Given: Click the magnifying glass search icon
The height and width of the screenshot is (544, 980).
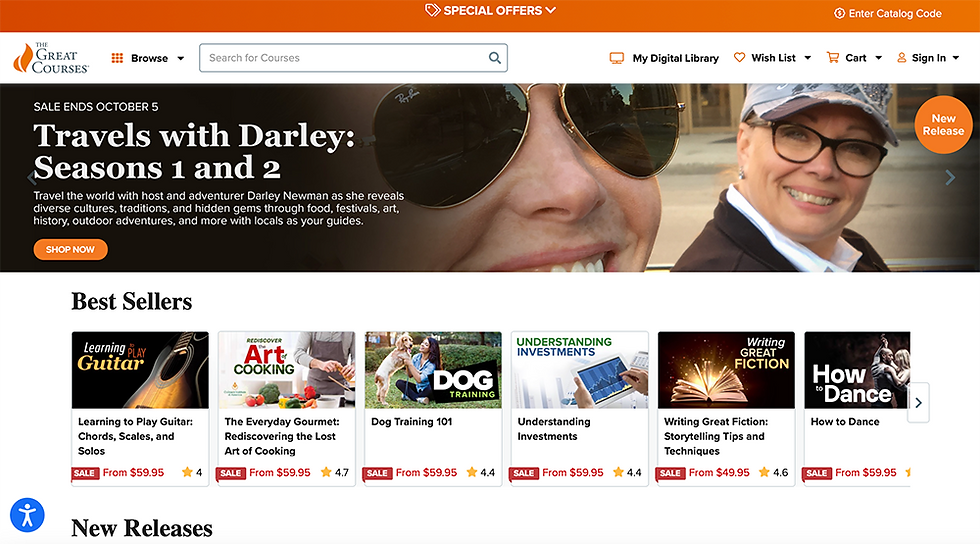Looking at the screenshot, I should pos(494,58).
